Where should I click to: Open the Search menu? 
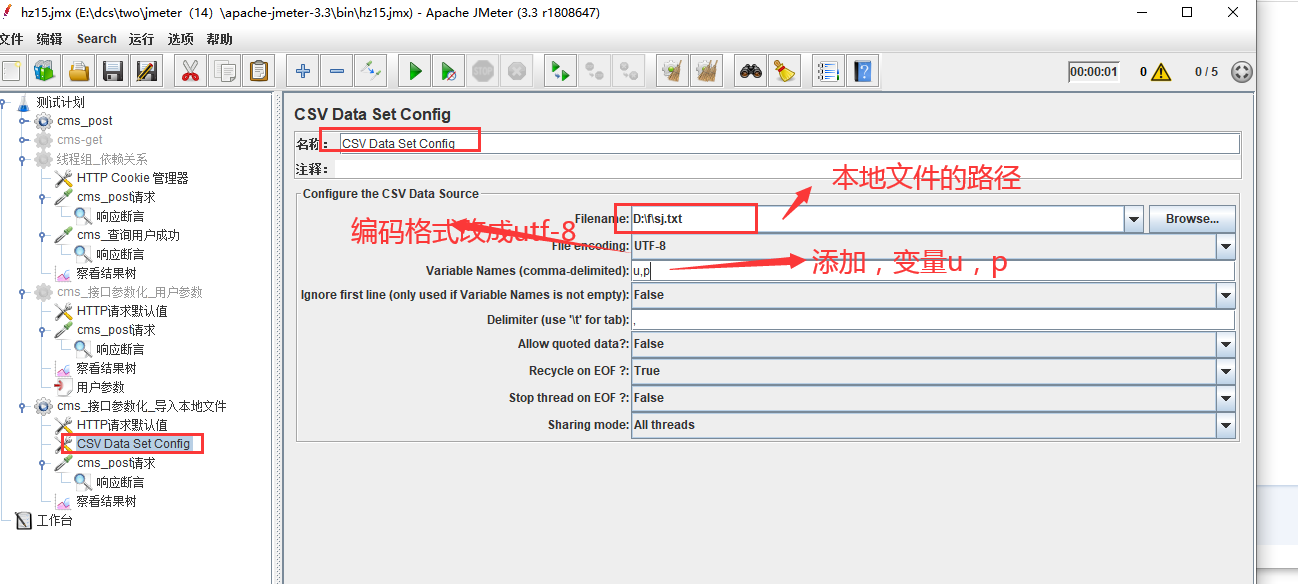coord(97,39)
